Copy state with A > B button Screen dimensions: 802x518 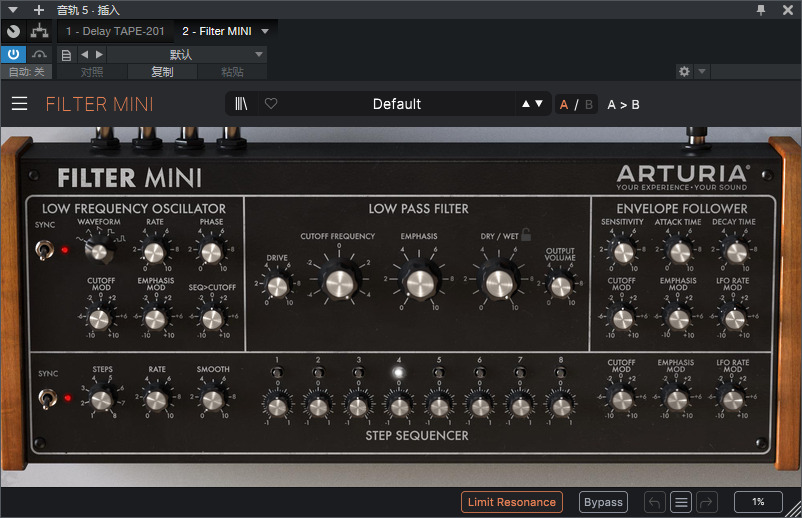pos(623,104)
